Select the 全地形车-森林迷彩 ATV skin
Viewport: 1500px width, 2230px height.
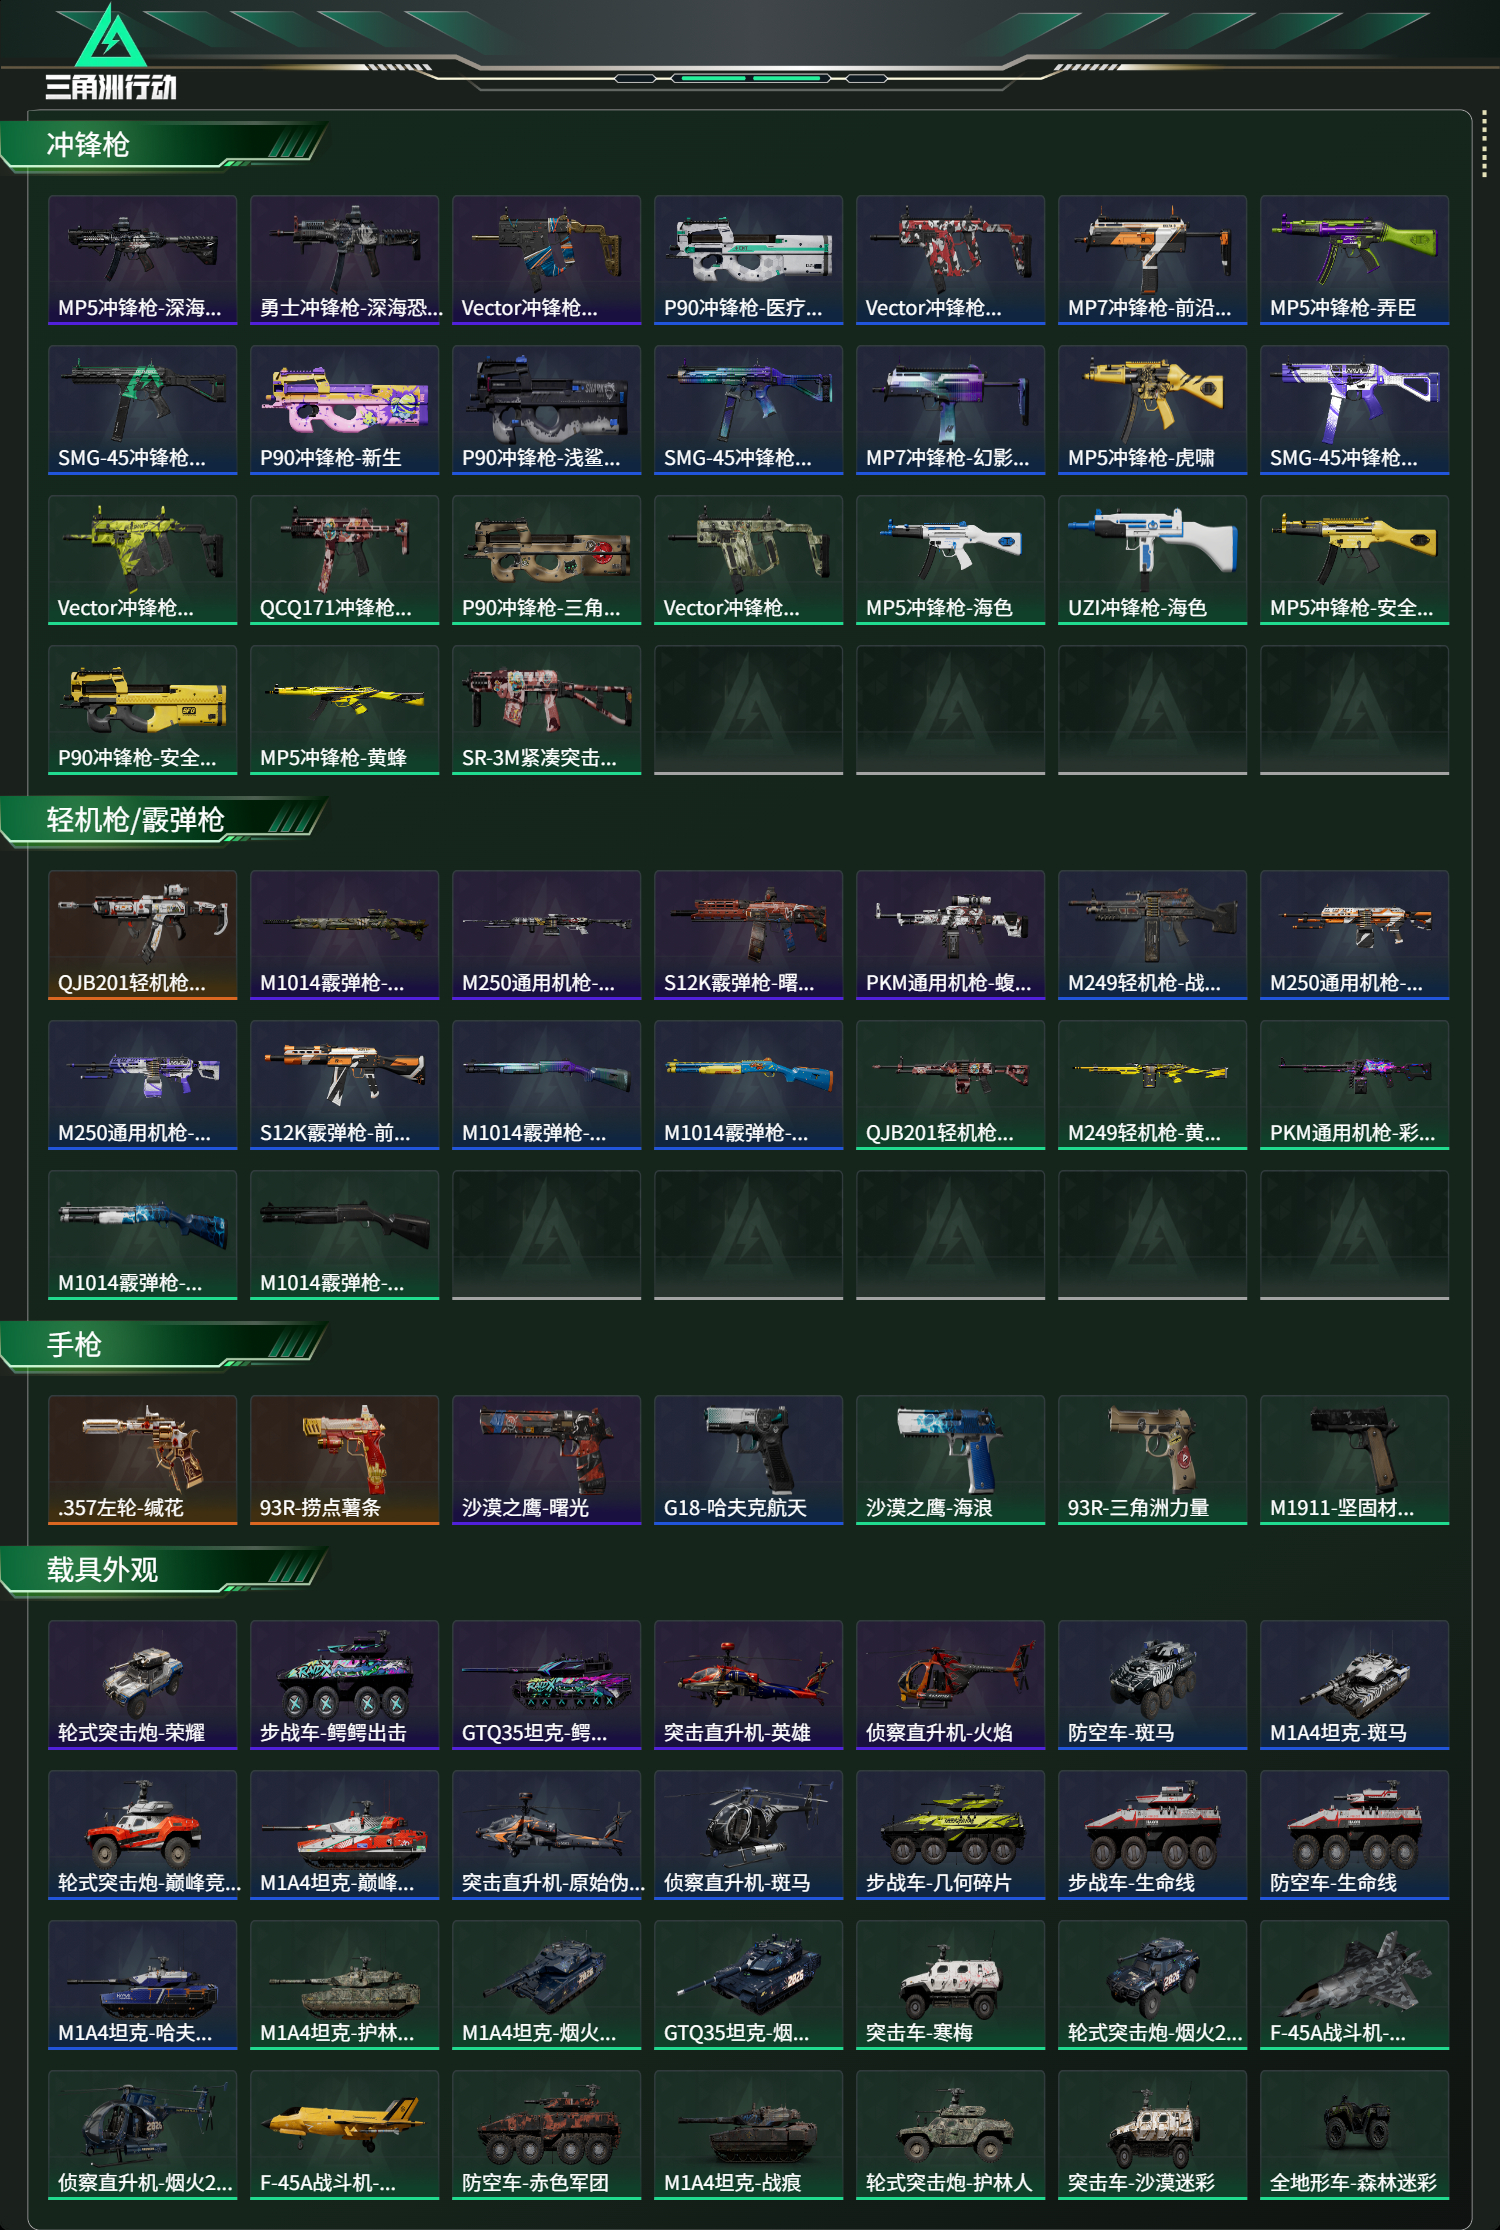[1354, 2135]
